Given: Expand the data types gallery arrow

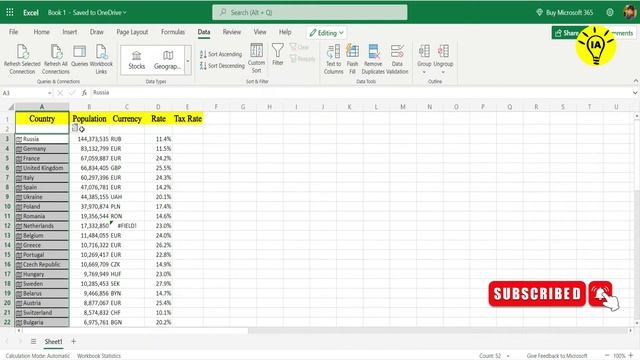Looking at the screenshot, I should point(188,61).
